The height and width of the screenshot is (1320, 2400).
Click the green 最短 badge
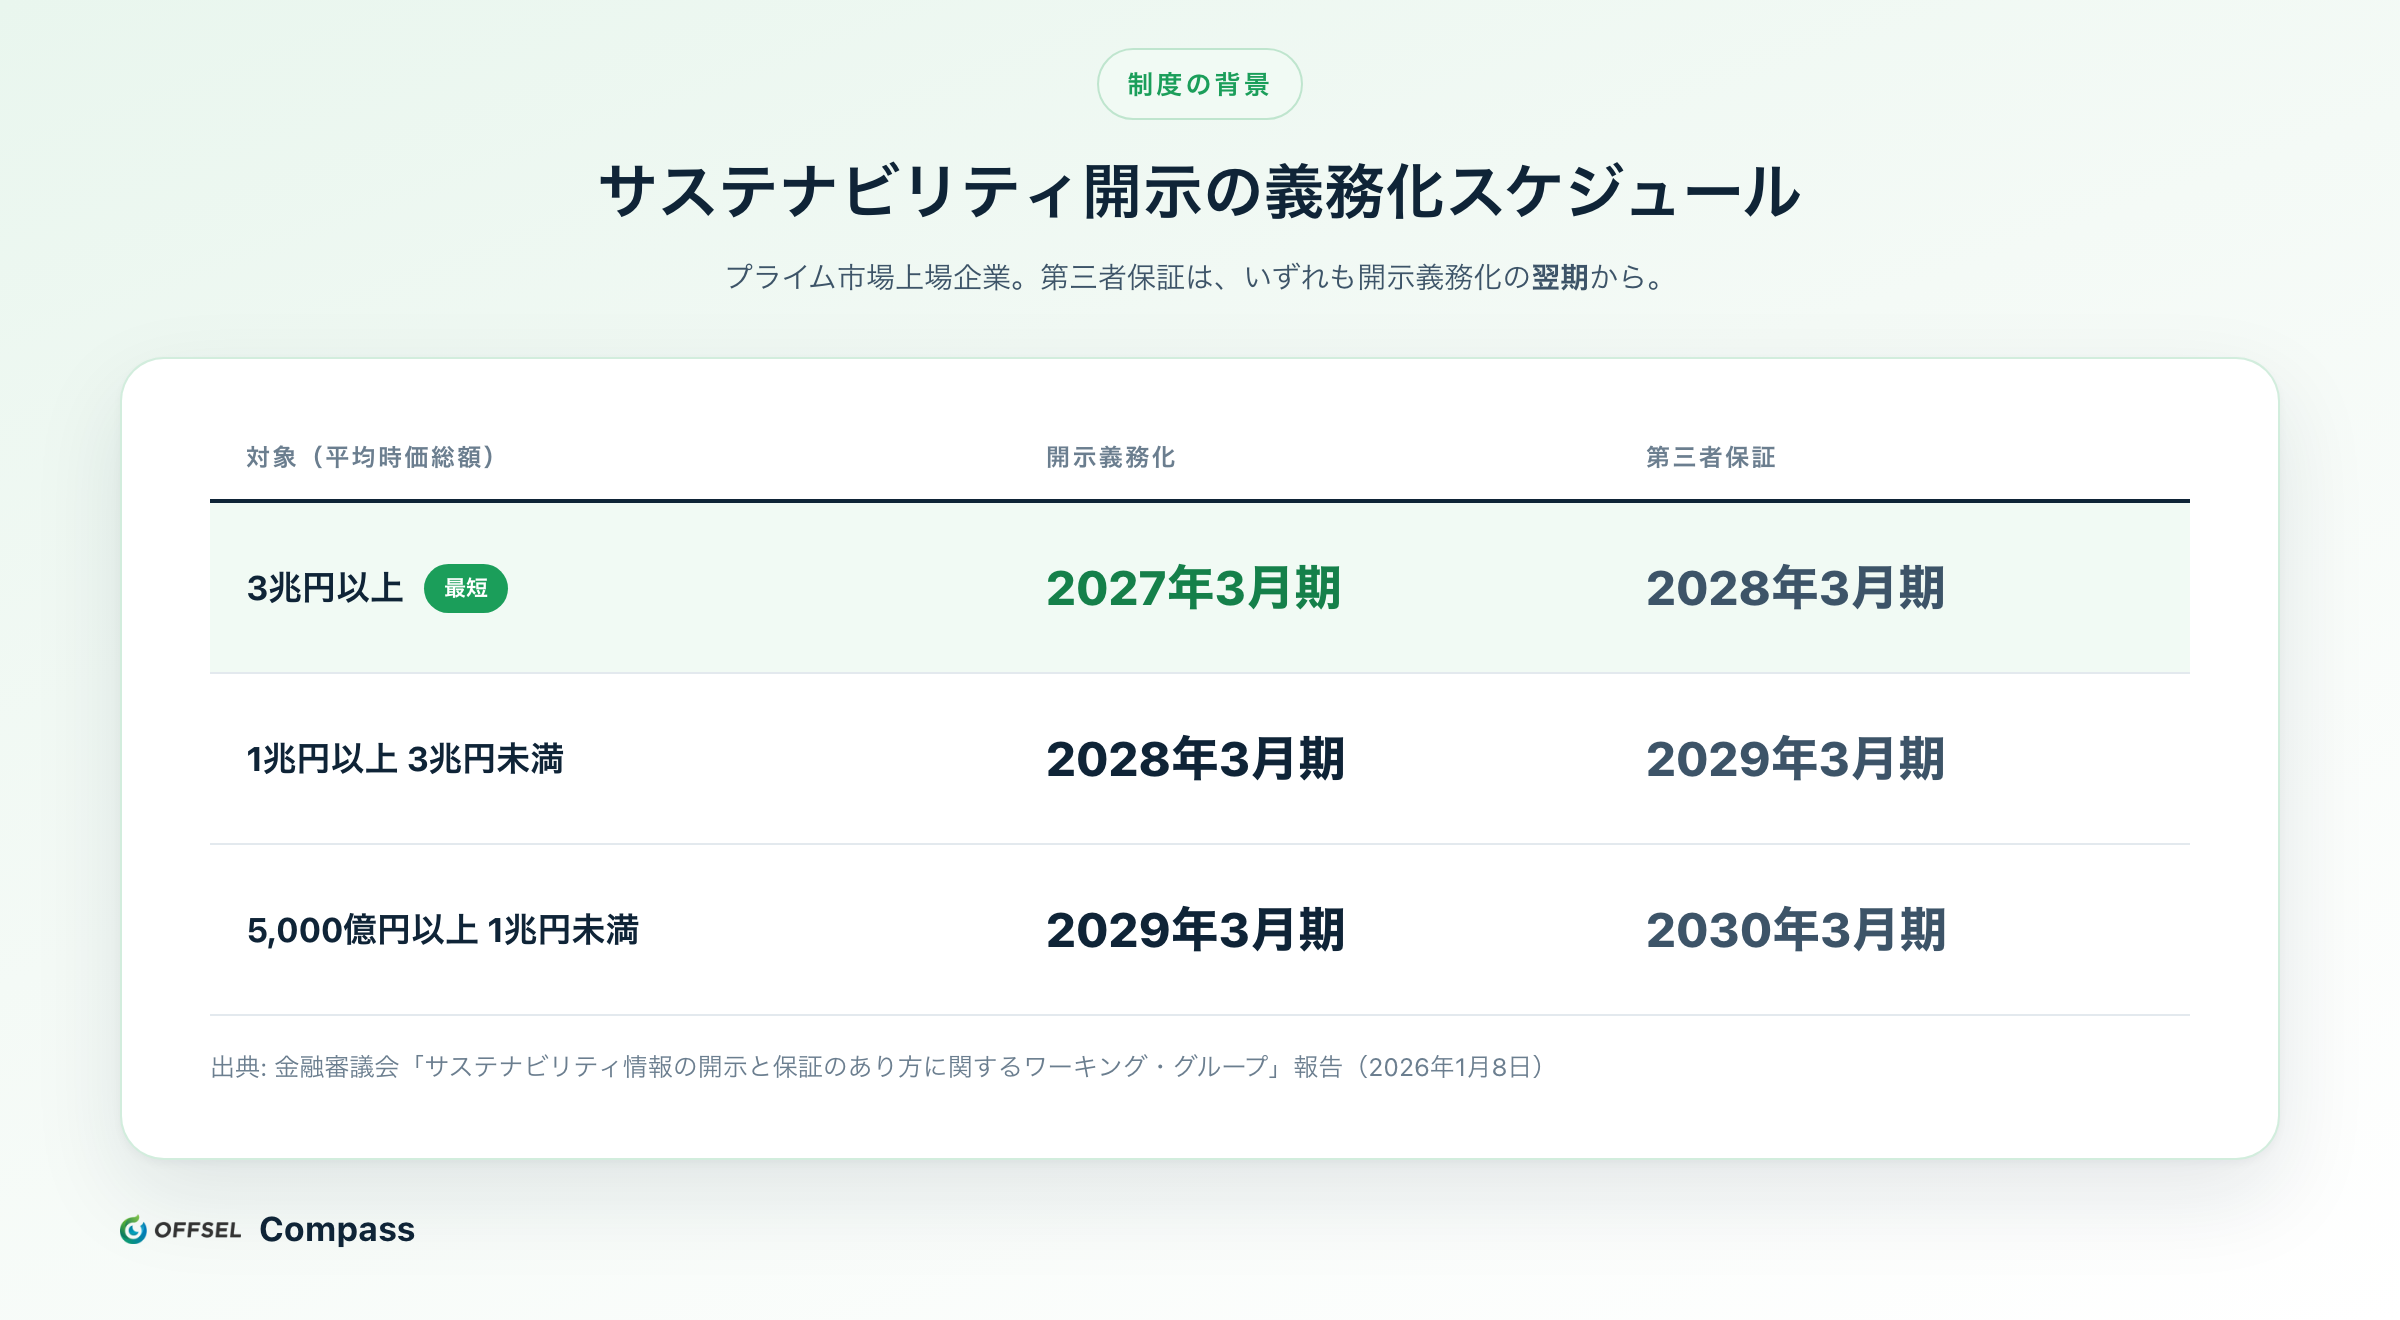pos(466,588)
